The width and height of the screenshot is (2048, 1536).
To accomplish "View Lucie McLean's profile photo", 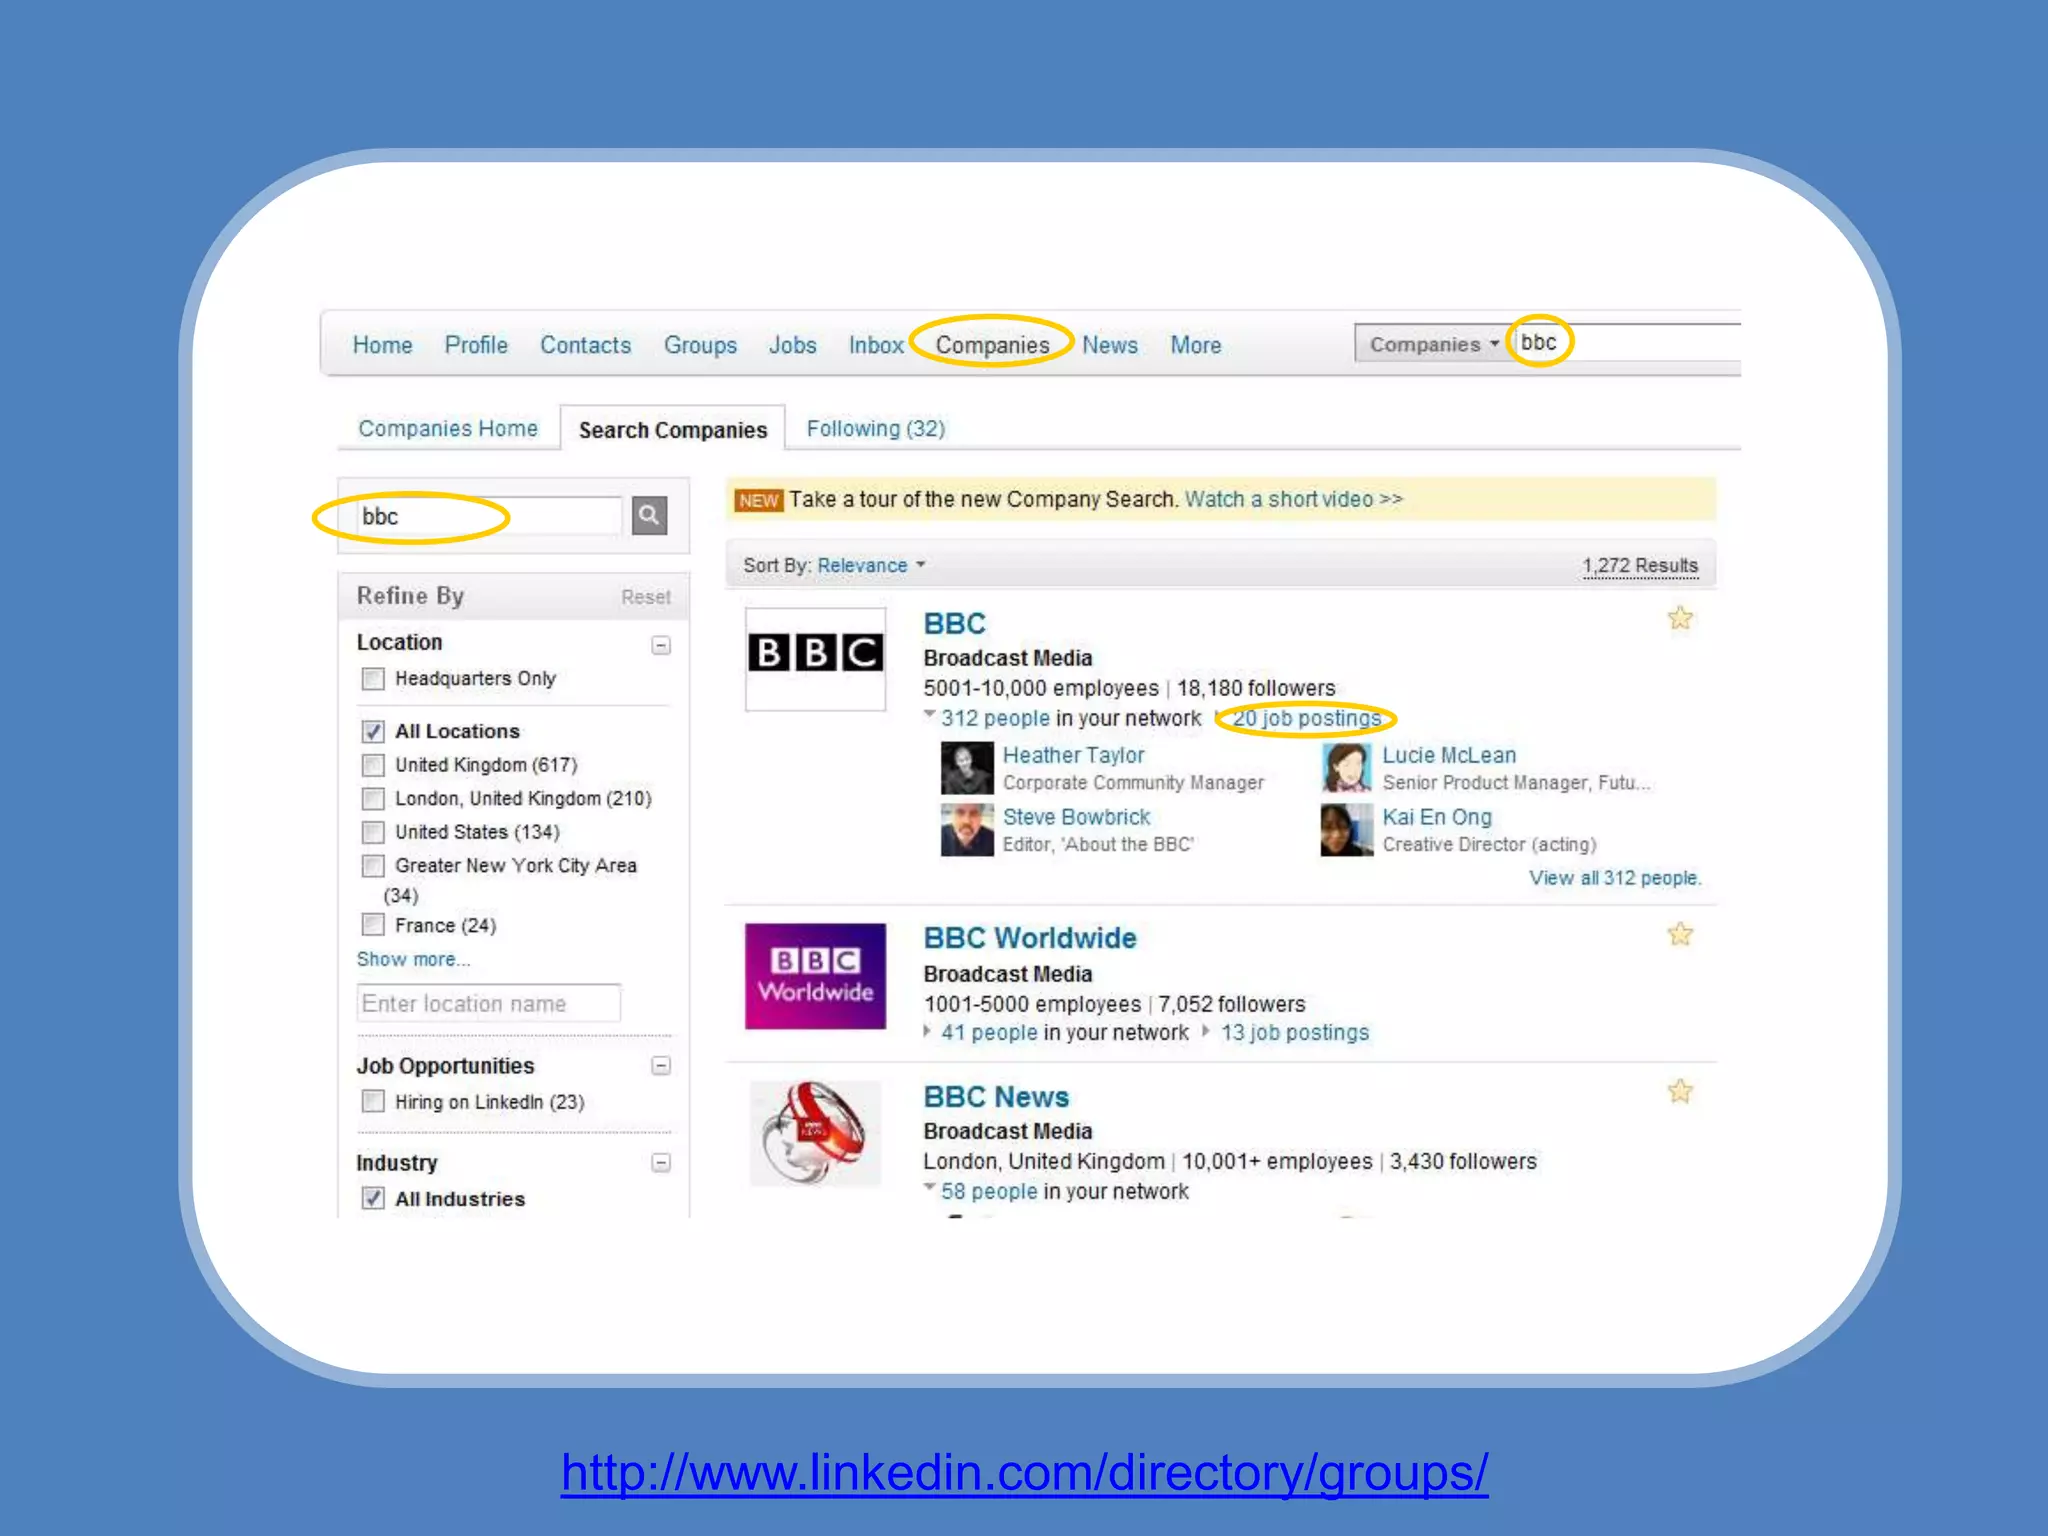I will [x=1347, y=767].
